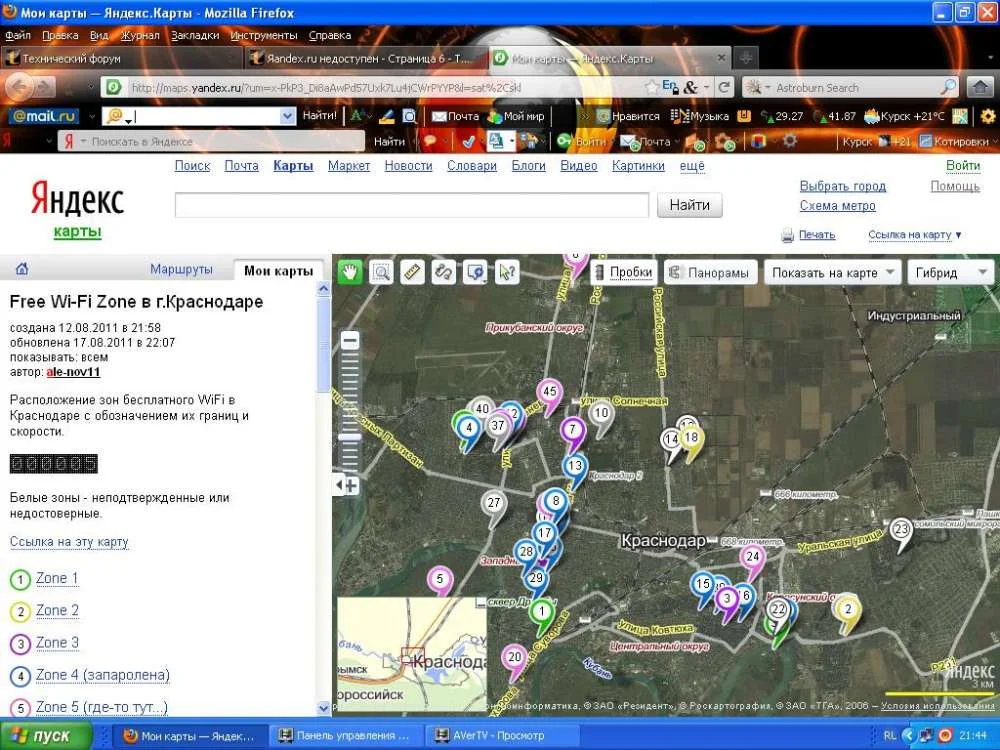Open the Mail.ru search field dropdown arrow

click(287, 116)
